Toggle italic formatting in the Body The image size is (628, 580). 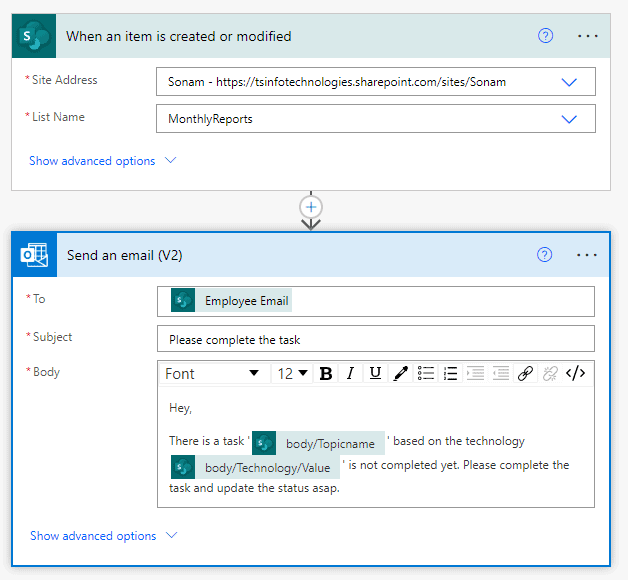pyautogui.click(x=350, y=374)
